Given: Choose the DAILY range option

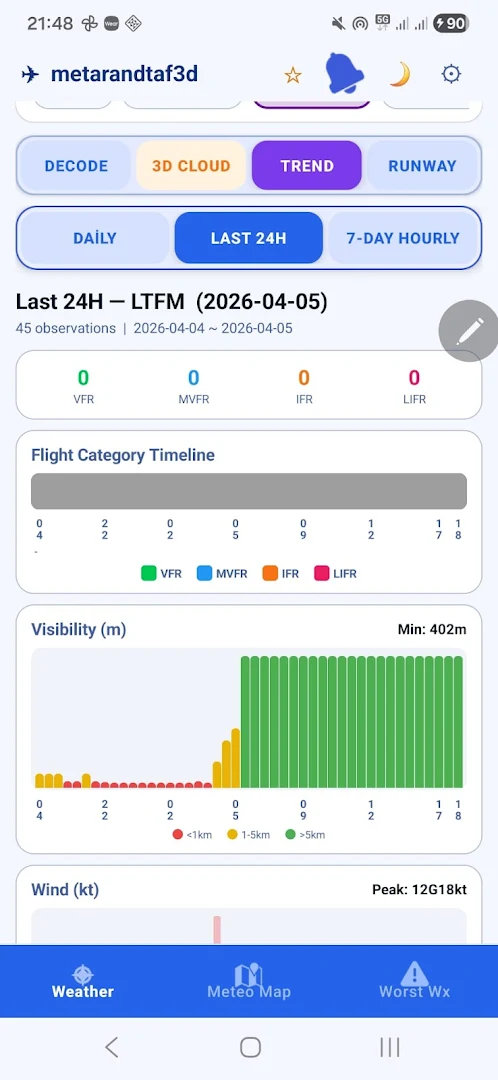Looking at the screenshot, I should coord(94,238).
